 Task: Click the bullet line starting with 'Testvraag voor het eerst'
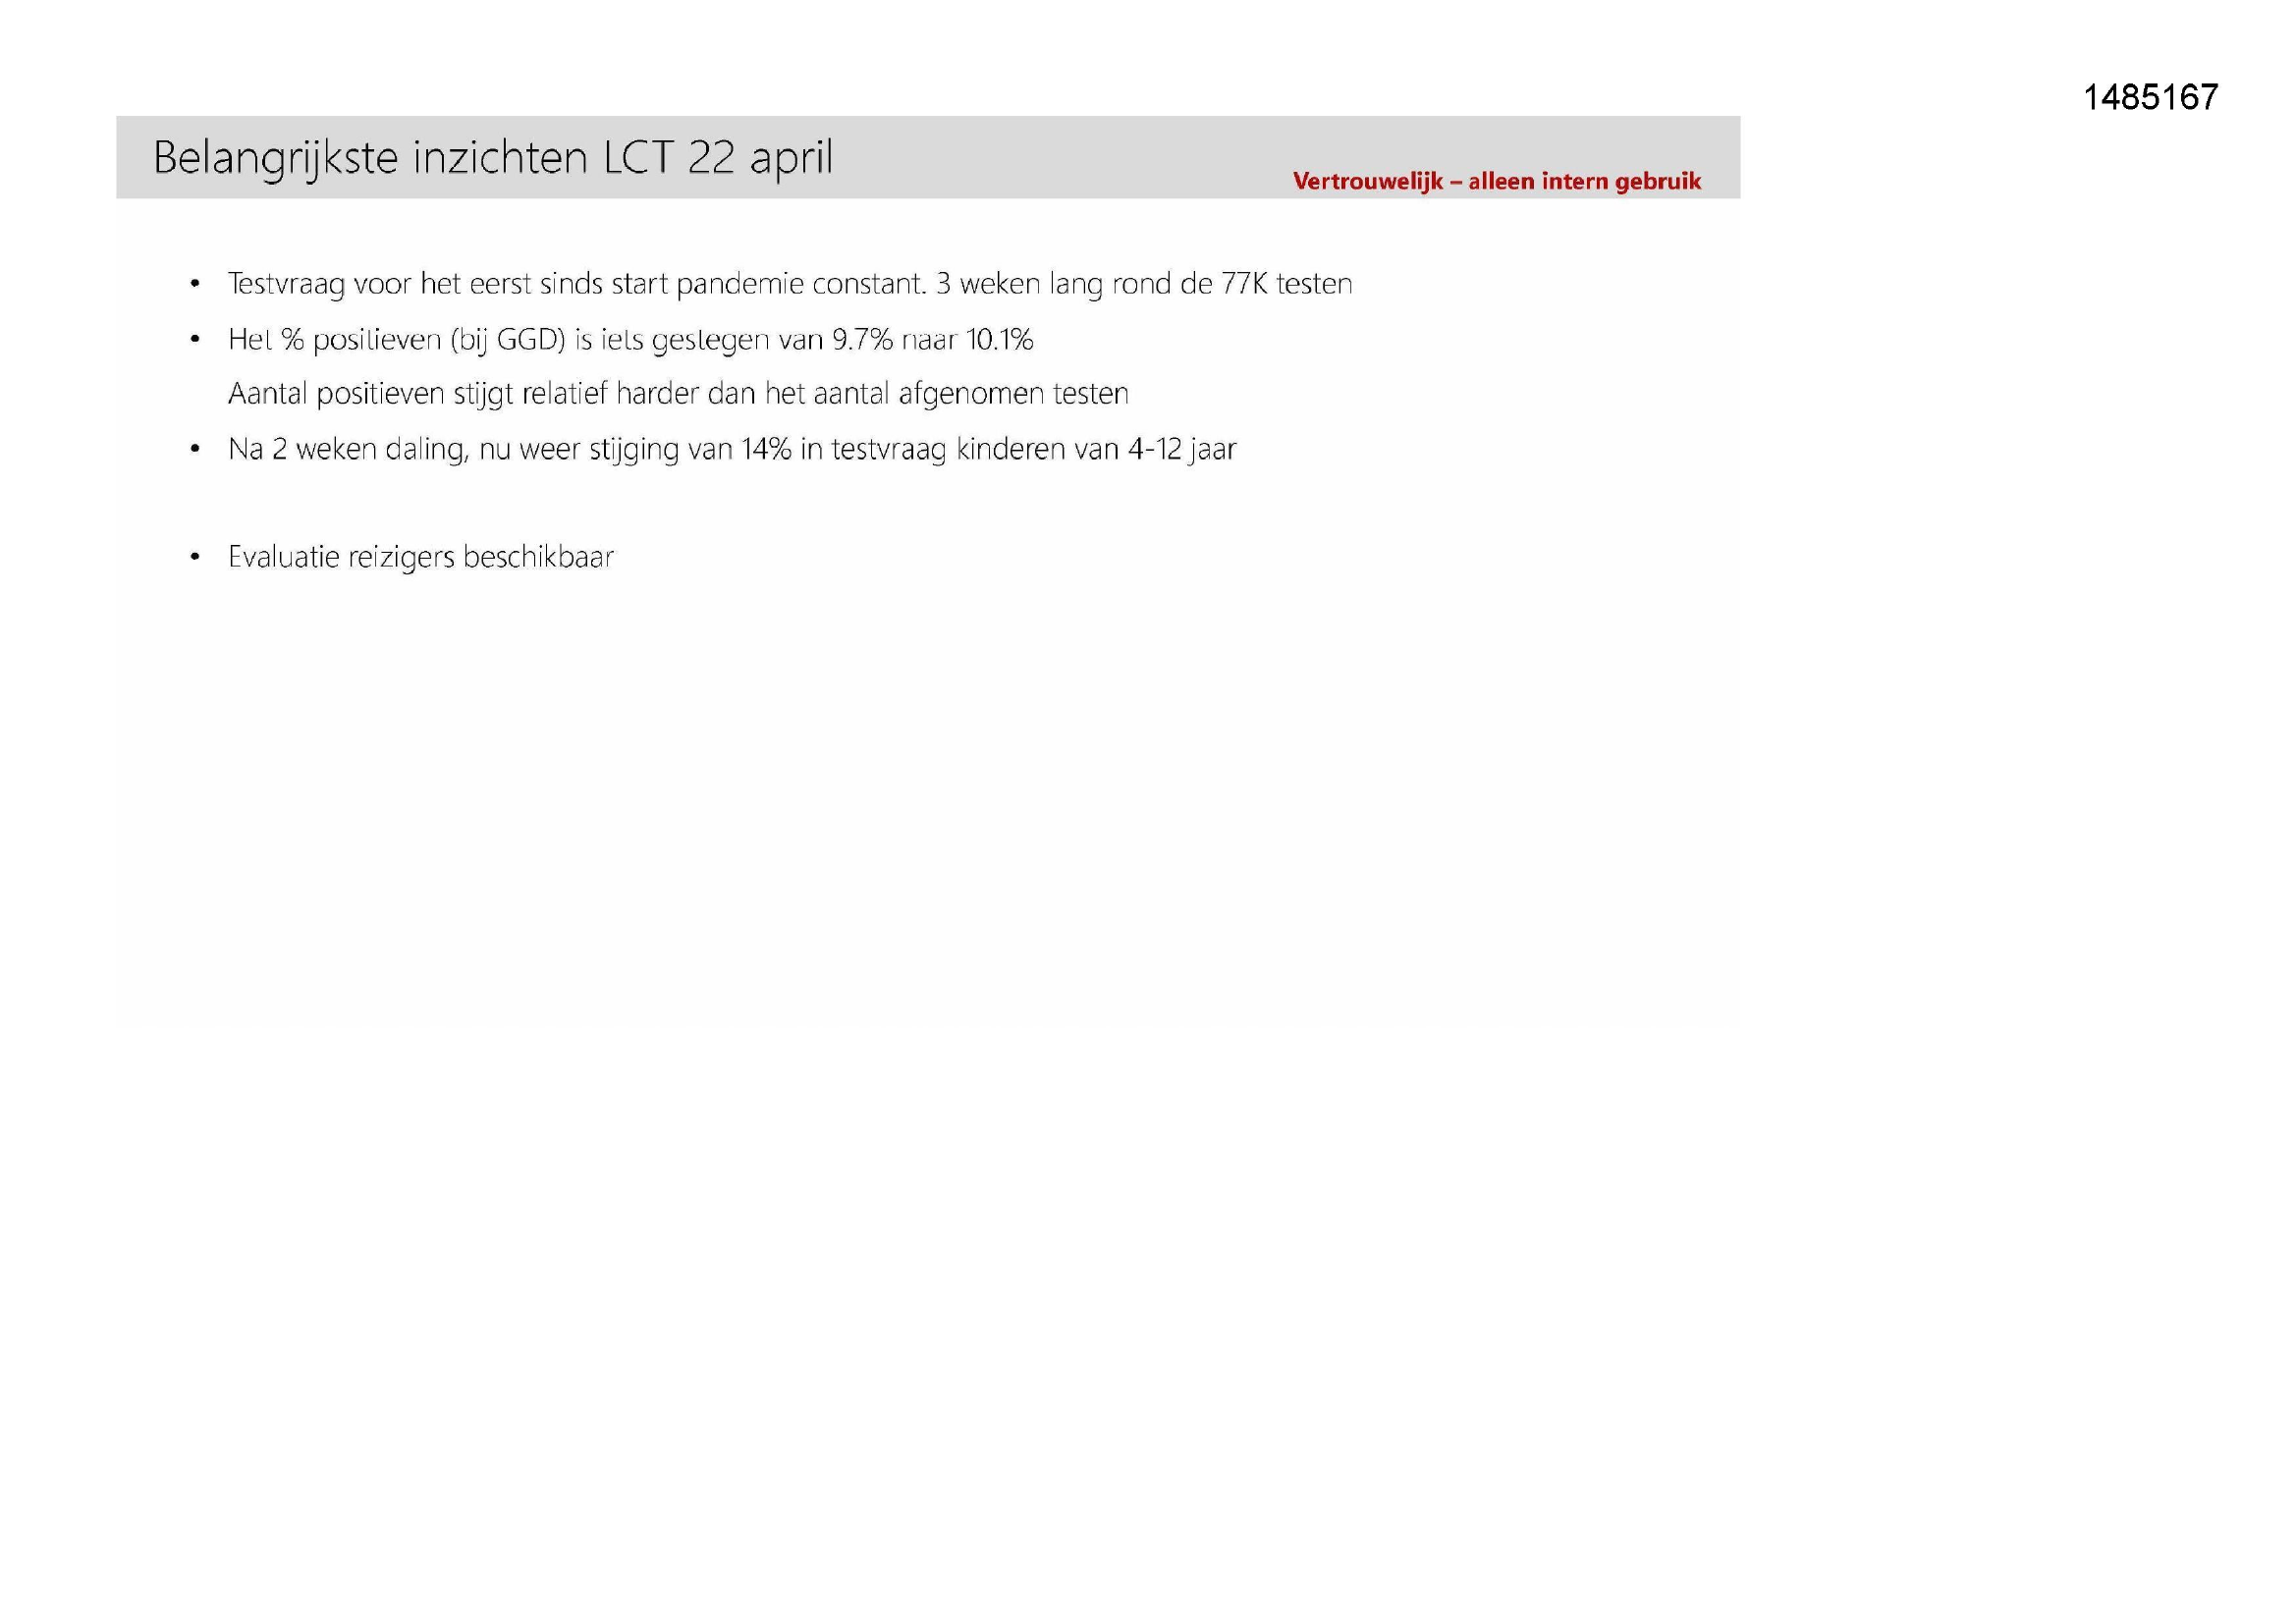[x=790, y=284]
